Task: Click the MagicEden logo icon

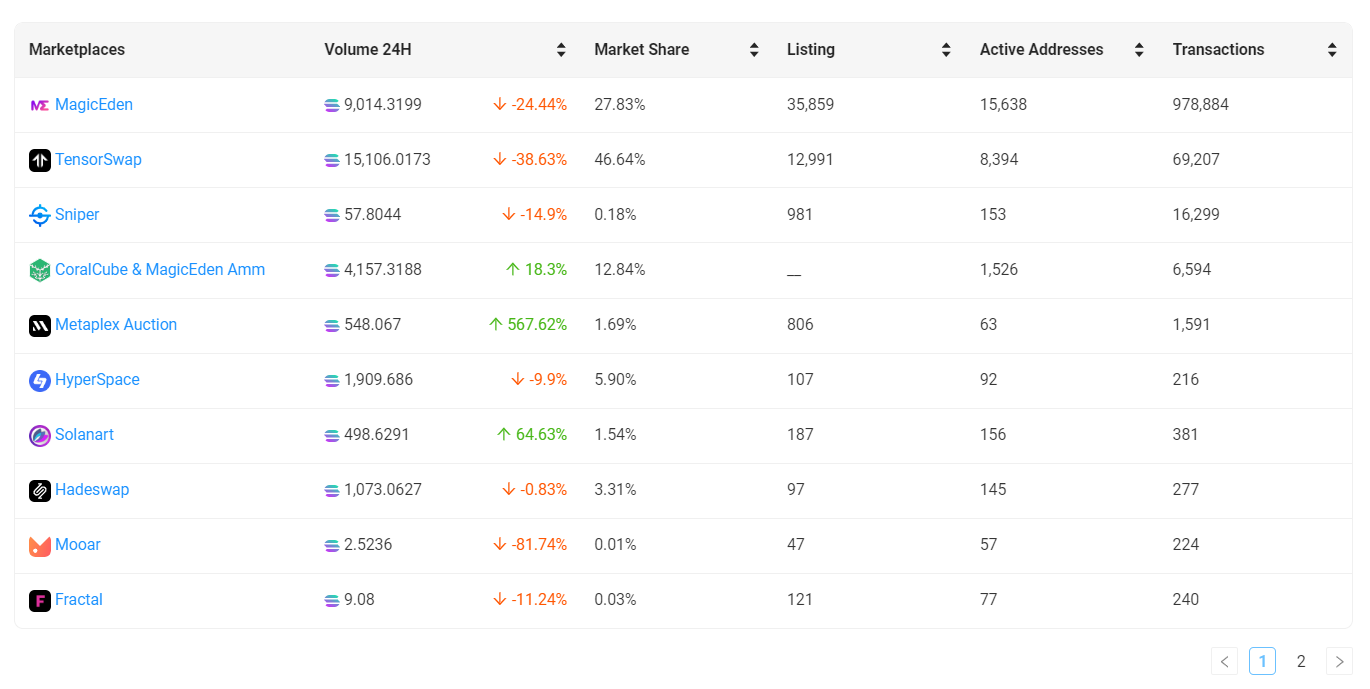Action: (40, 105)
